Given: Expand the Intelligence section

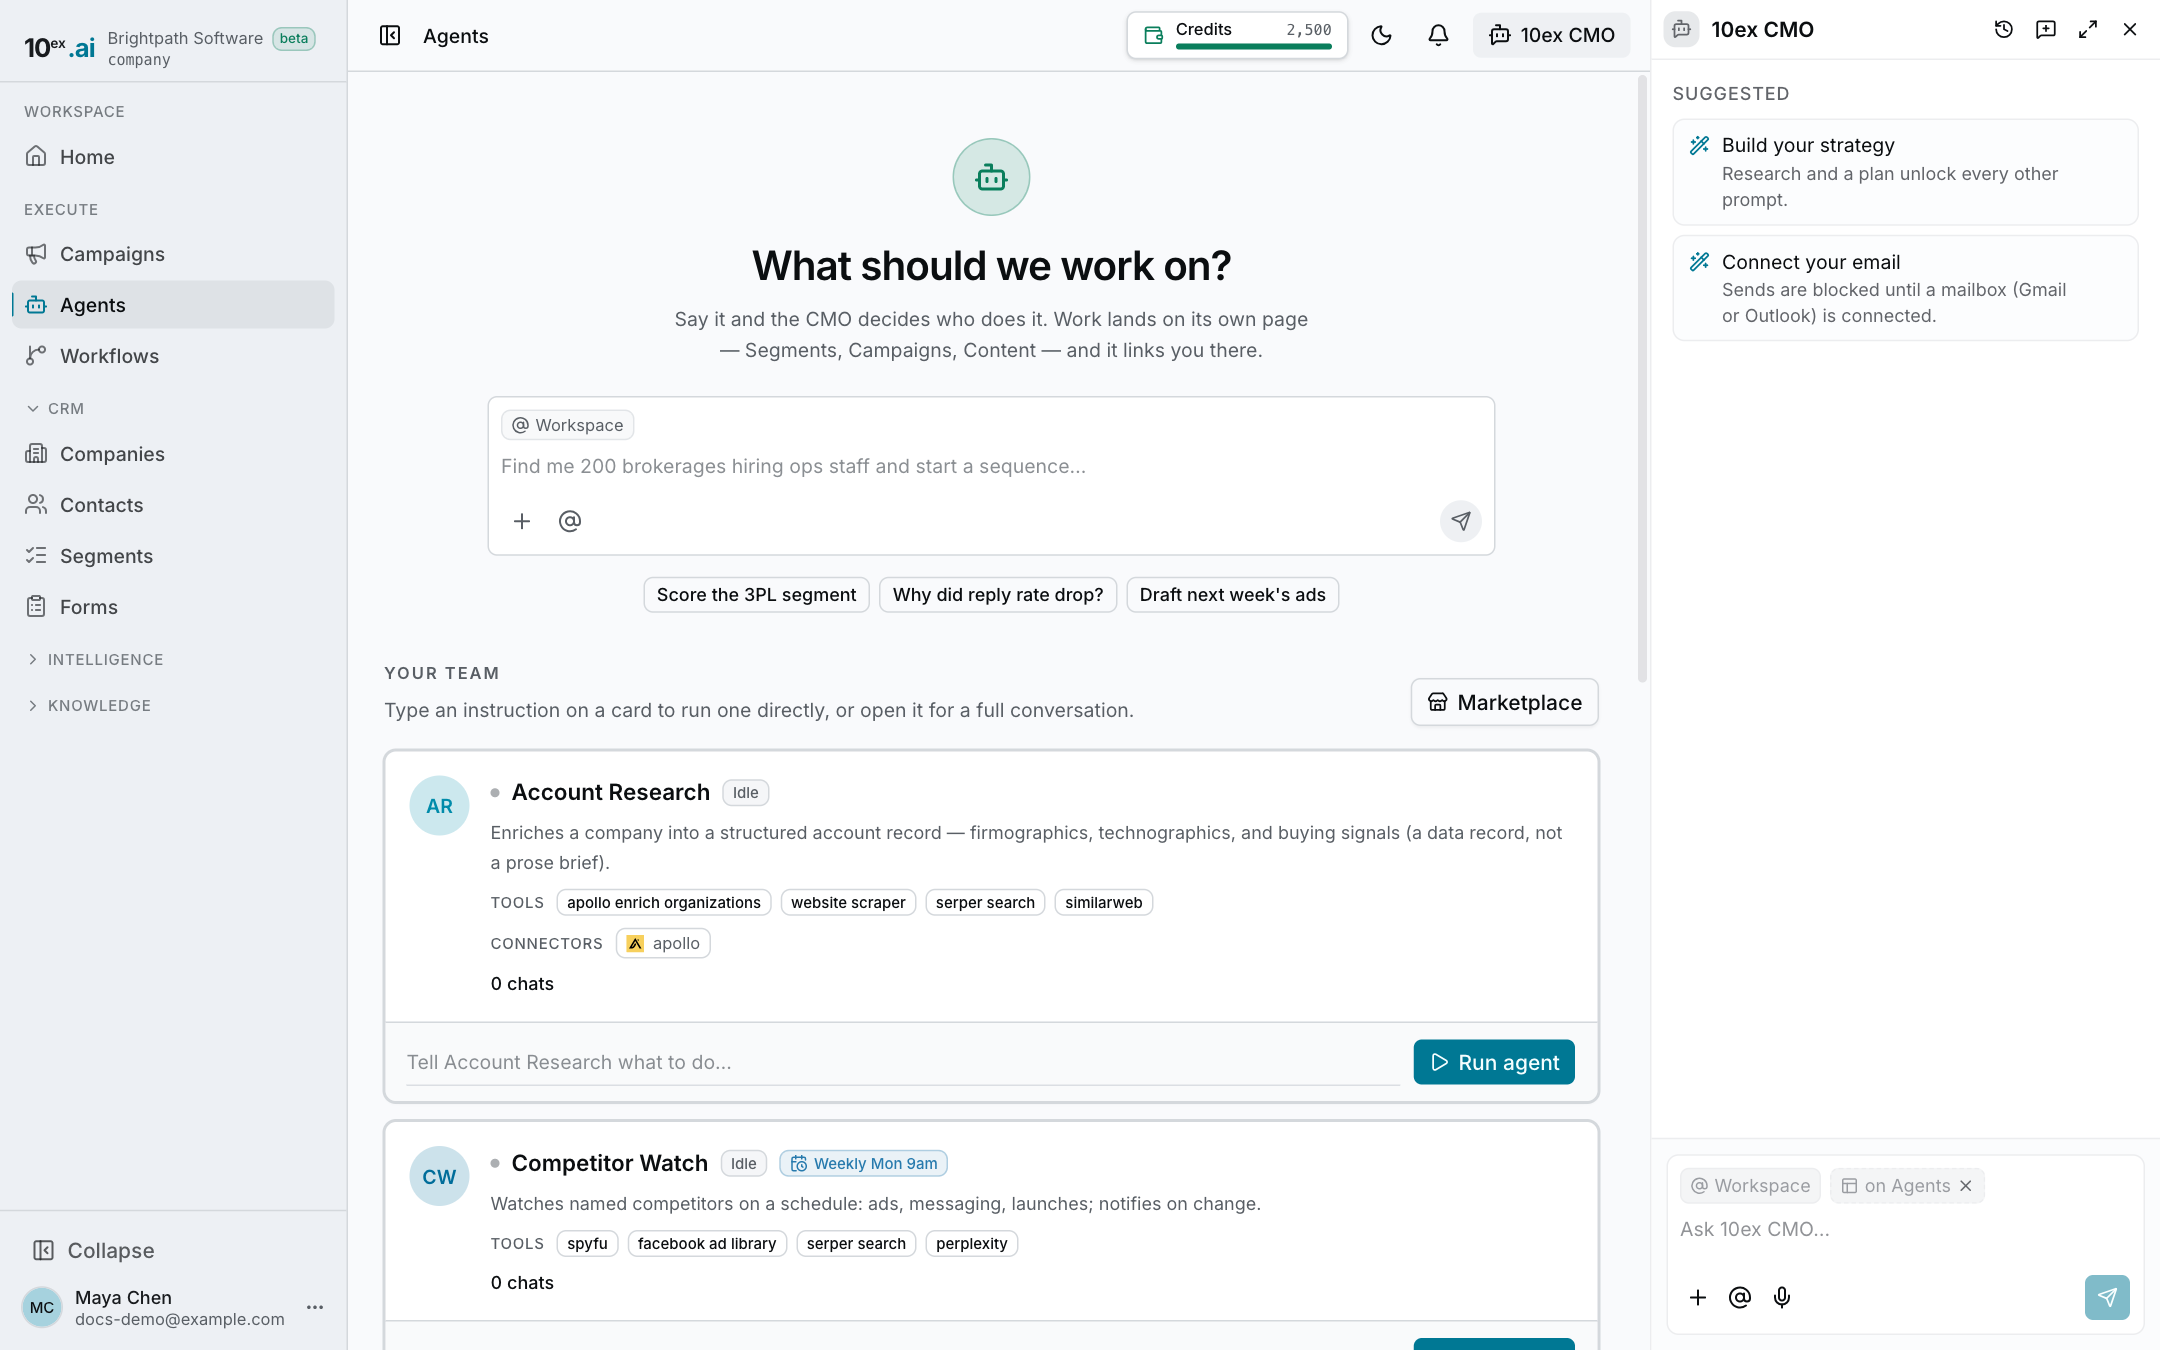Looking at the screenshot, I should (x=95, y=659).
